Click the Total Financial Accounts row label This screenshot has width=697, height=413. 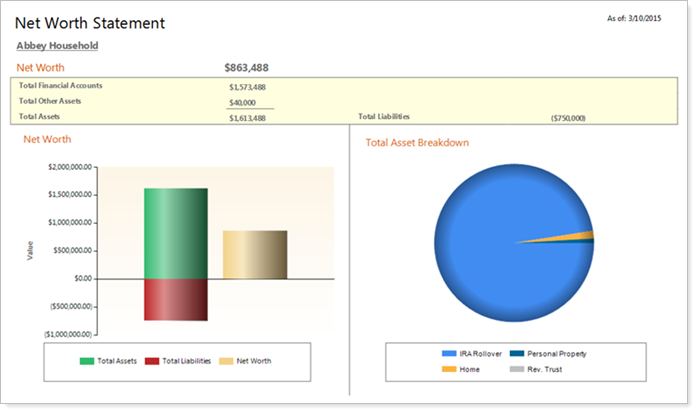pos(61,86)
